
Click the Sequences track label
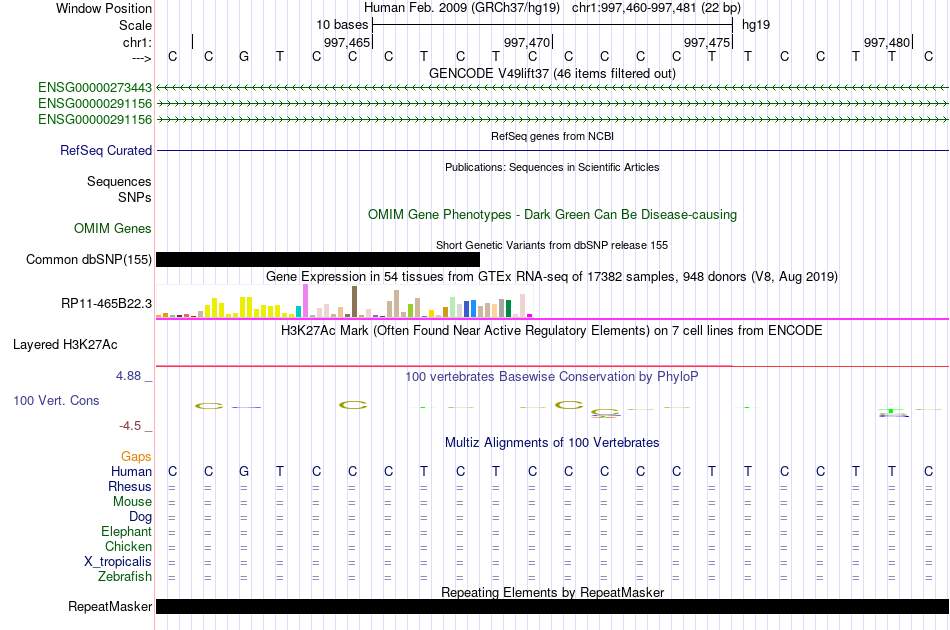119,181
